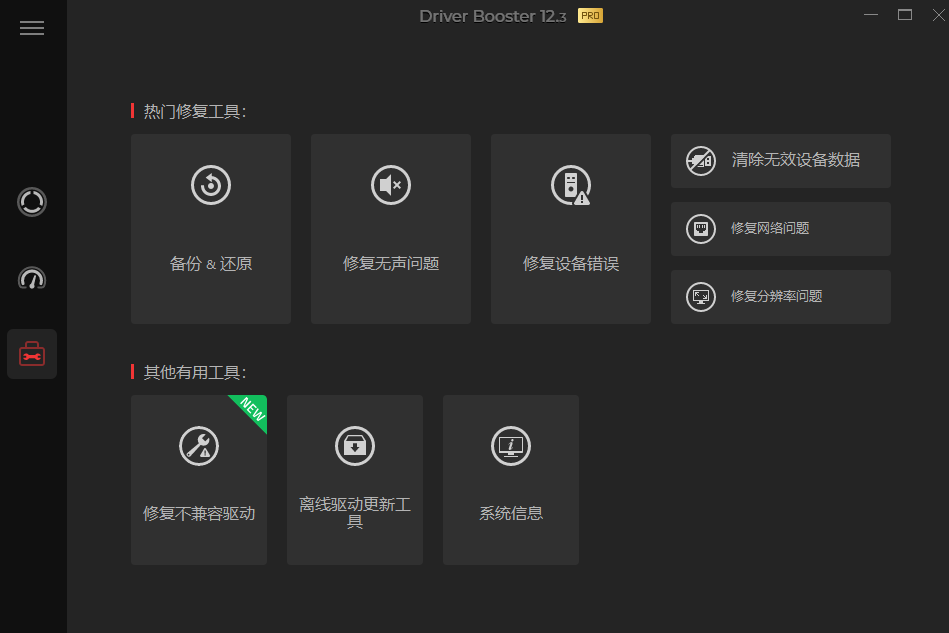Viewport: 949px width, 633px height.
Task: Click the PRO badge
Action: pos(590,16)
